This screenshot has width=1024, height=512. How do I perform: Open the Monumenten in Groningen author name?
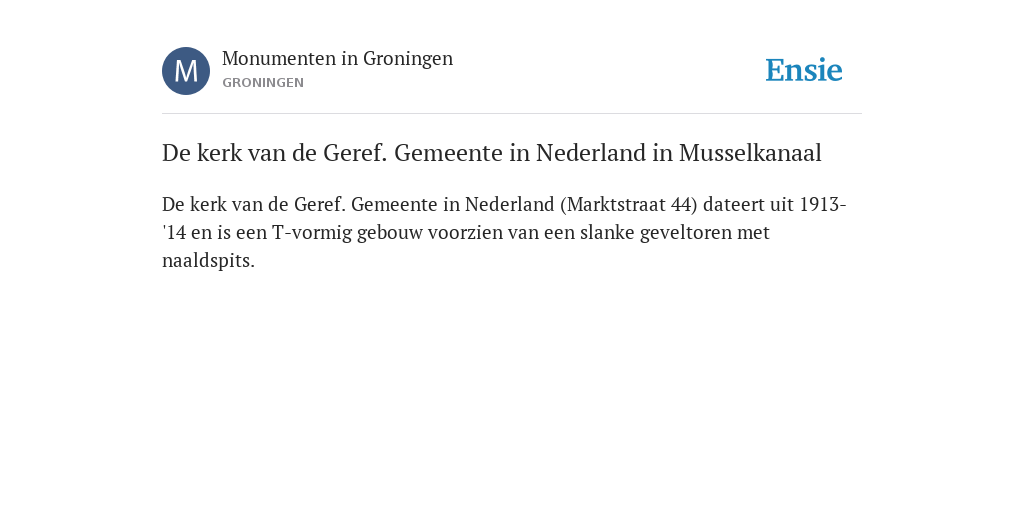coord(337,59)
